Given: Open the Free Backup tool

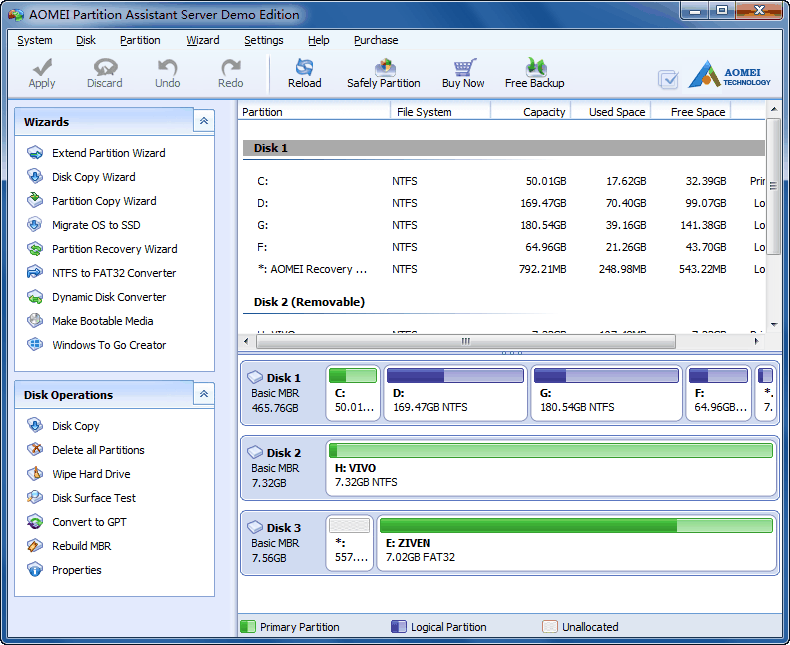Looking at the screenshot, I should 535,74.
